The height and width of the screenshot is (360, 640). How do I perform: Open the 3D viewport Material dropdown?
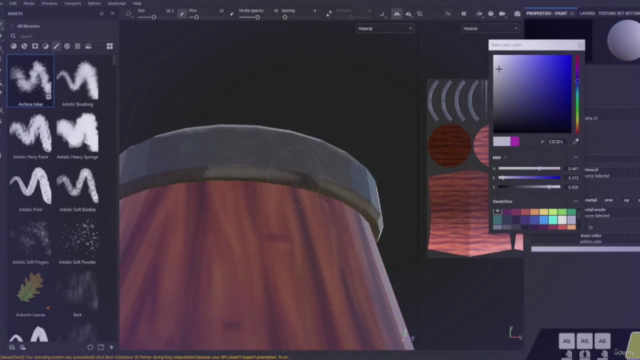[x=385, y=29]
